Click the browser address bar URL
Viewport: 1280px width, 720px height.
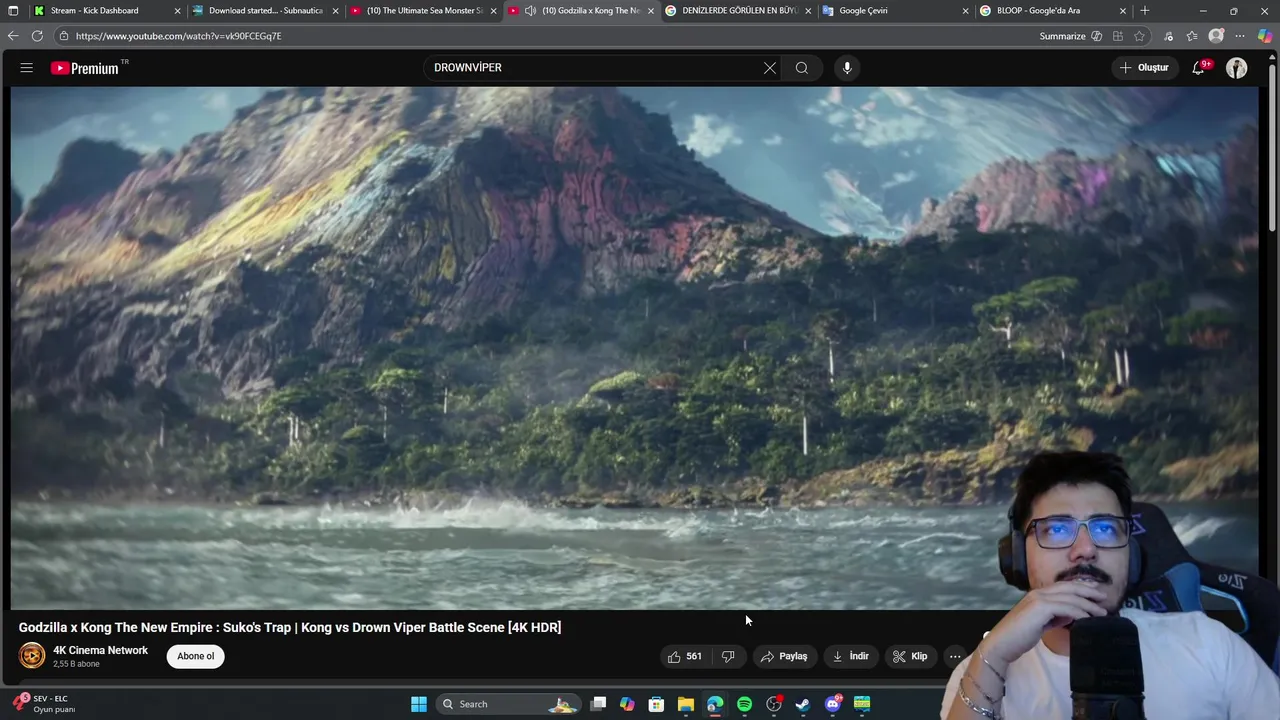click(x=179, y=36)
